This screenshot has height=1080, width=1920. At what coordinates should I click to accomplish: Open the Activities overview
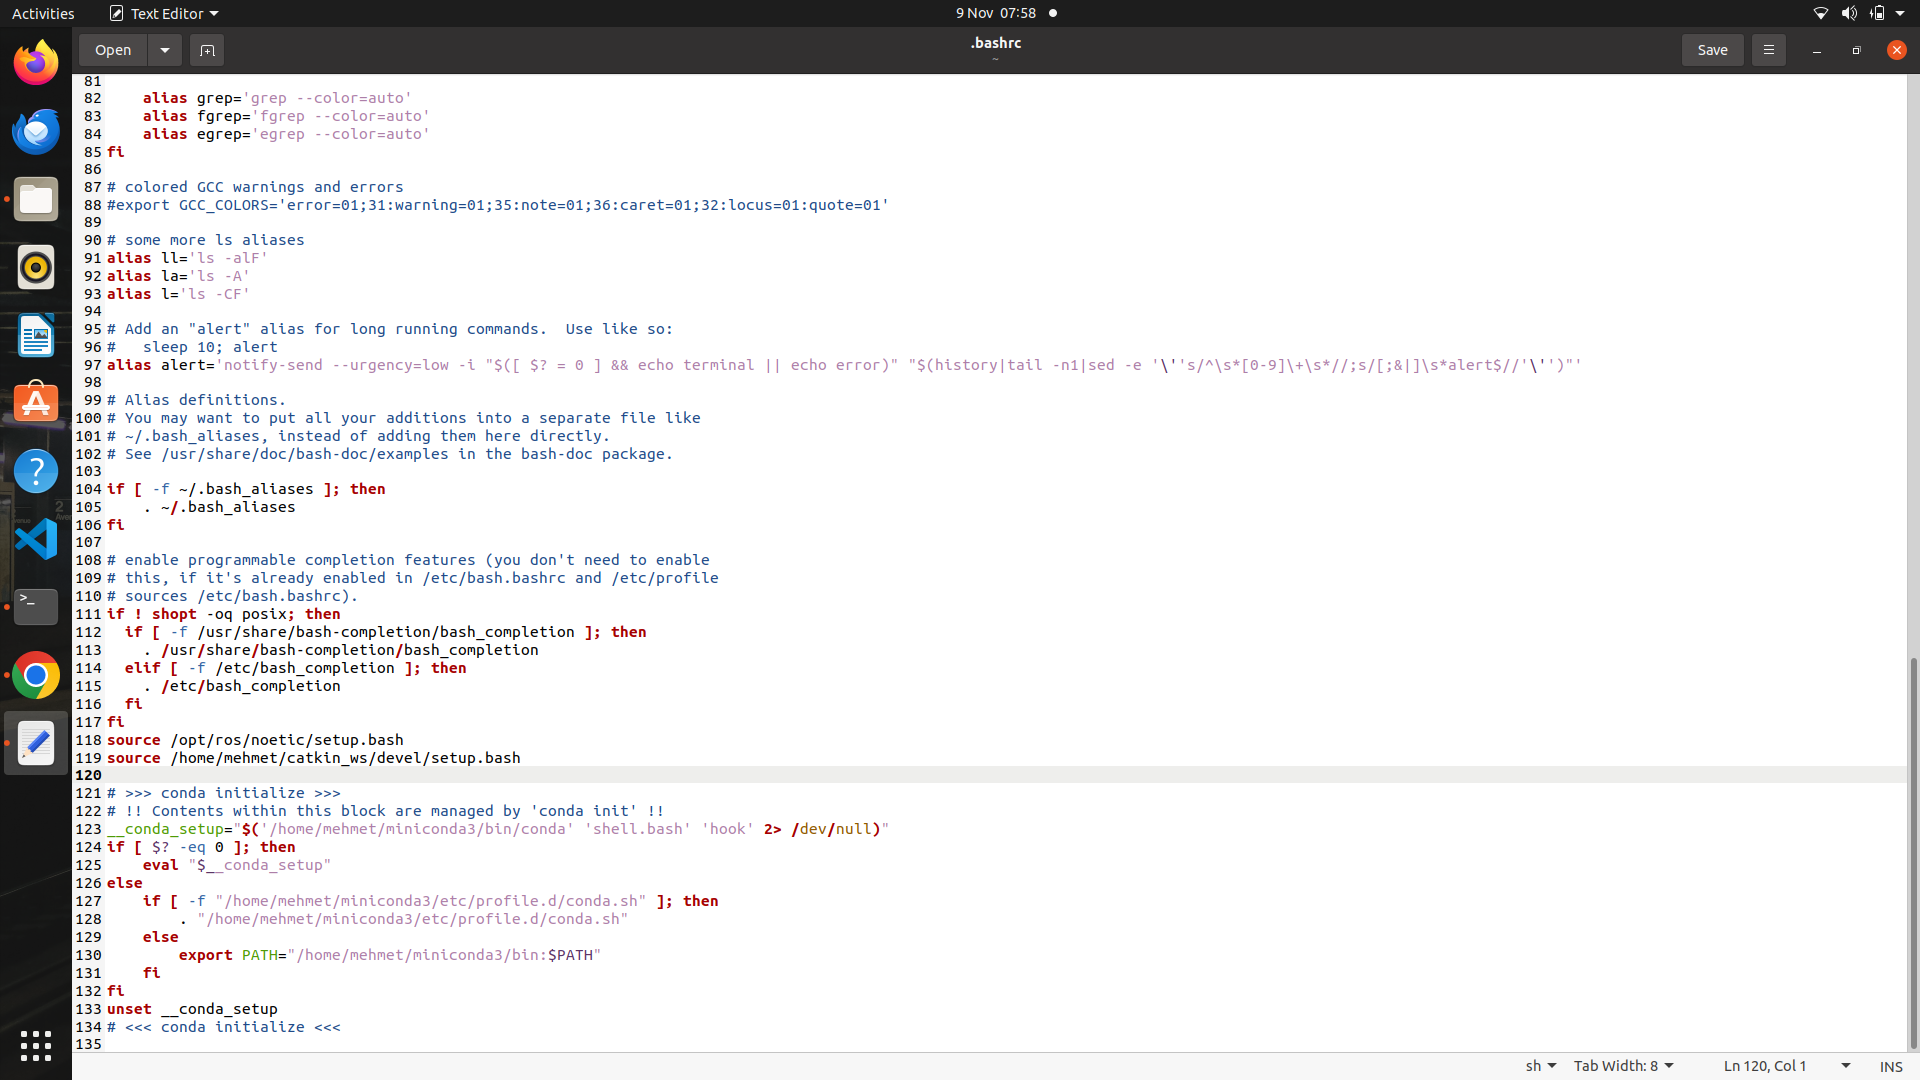(x=43, y=13)
